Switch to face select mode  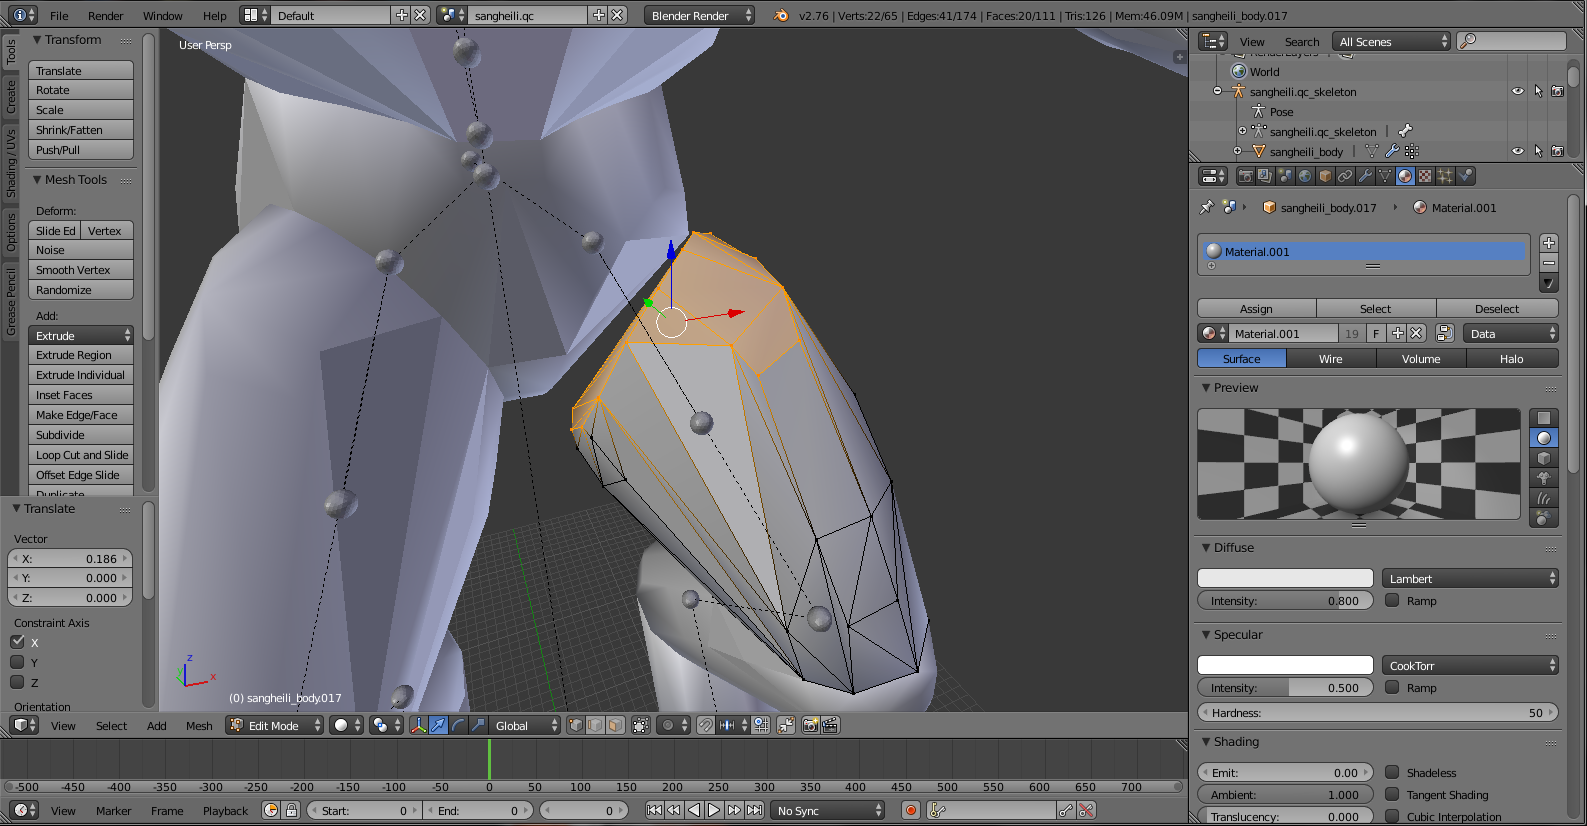616,726
